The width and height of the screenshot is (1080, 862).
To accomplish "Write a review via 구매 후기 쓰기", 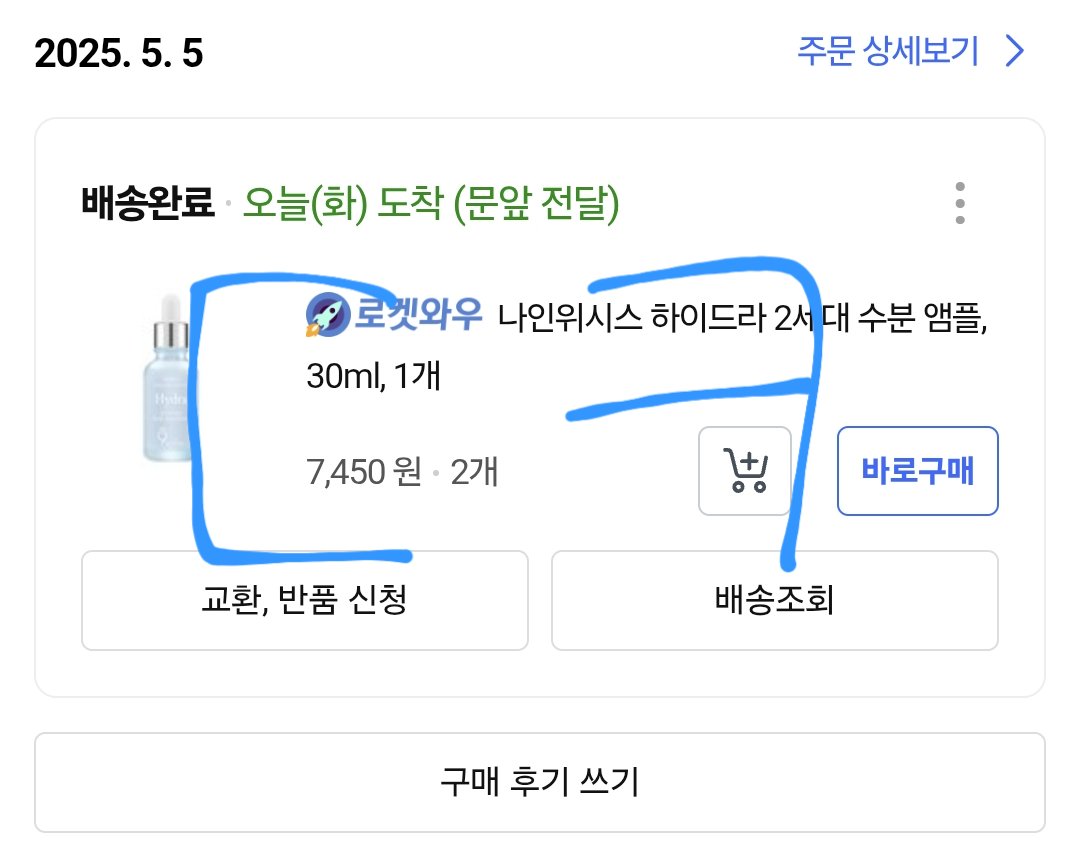I will point(539,782).
